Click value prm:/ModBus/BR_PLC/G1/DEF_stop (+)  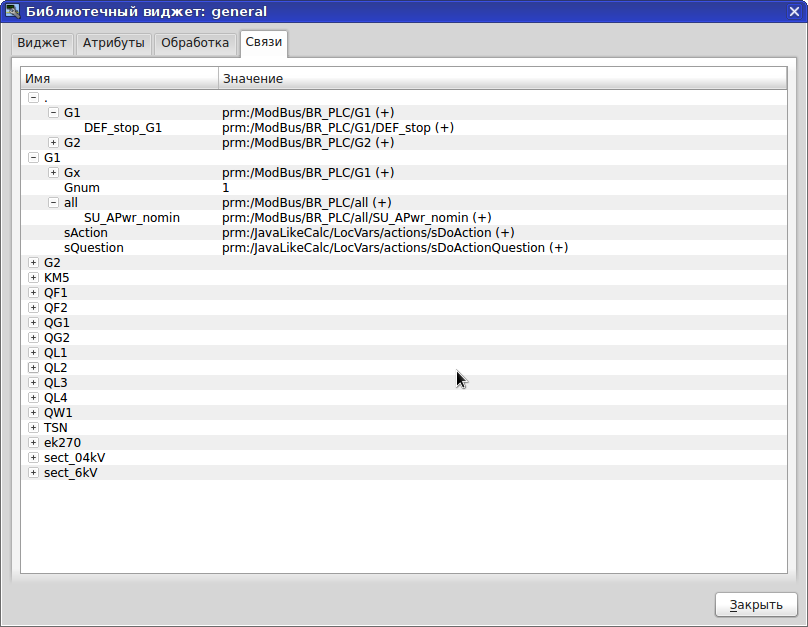pos(338,127)
